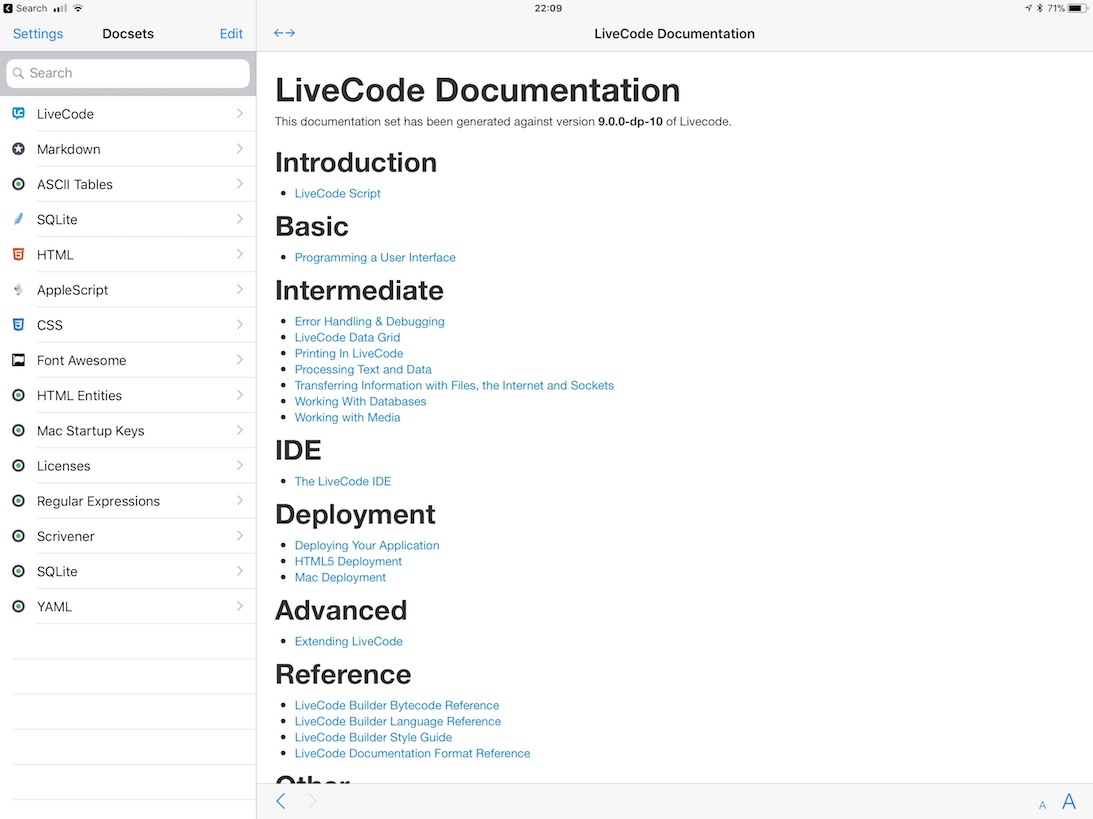Open the Mac Startup Keys docset

point(128,431)
